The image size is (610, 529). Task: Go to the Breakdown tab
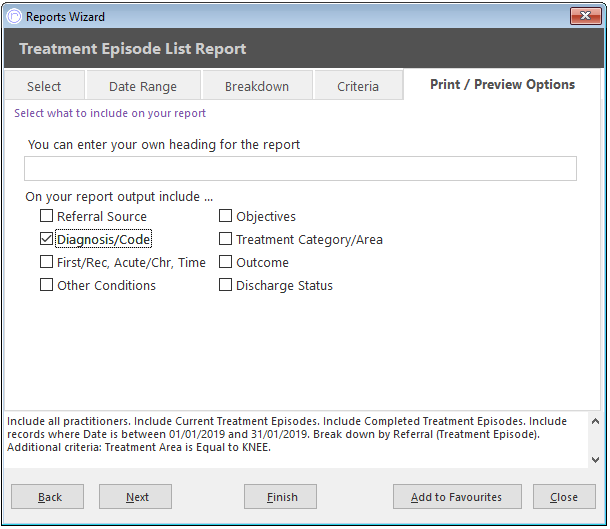(x=257, y=86)
